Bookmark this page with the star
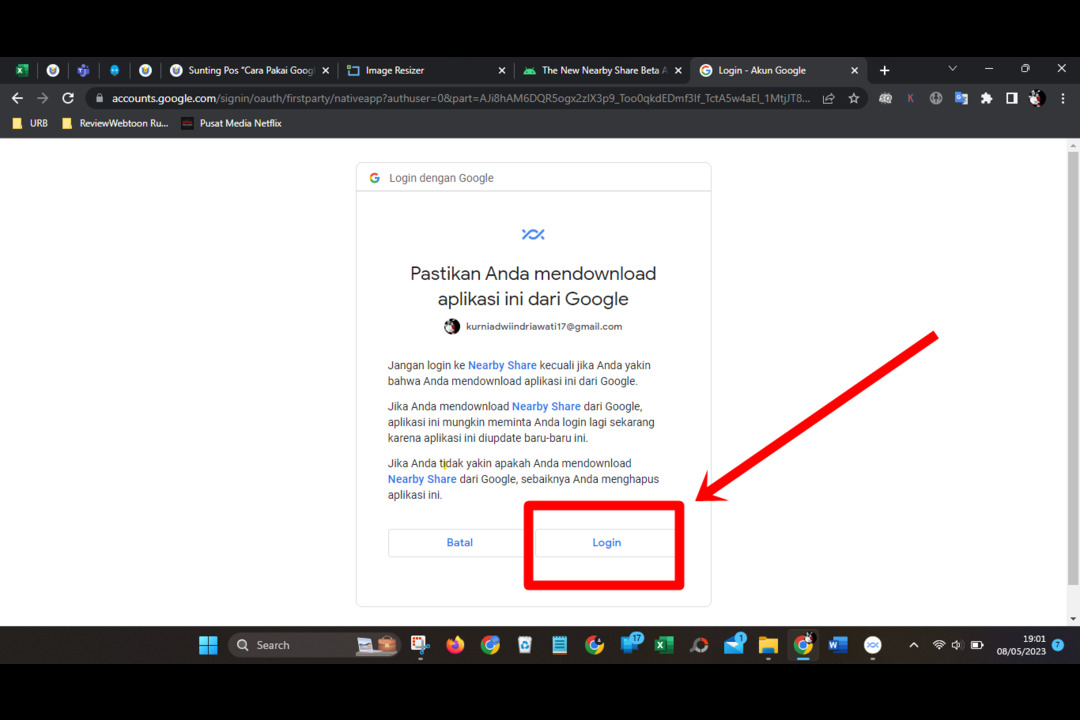The height and width of the screenshot is (720, 1080). coord(854,99)
